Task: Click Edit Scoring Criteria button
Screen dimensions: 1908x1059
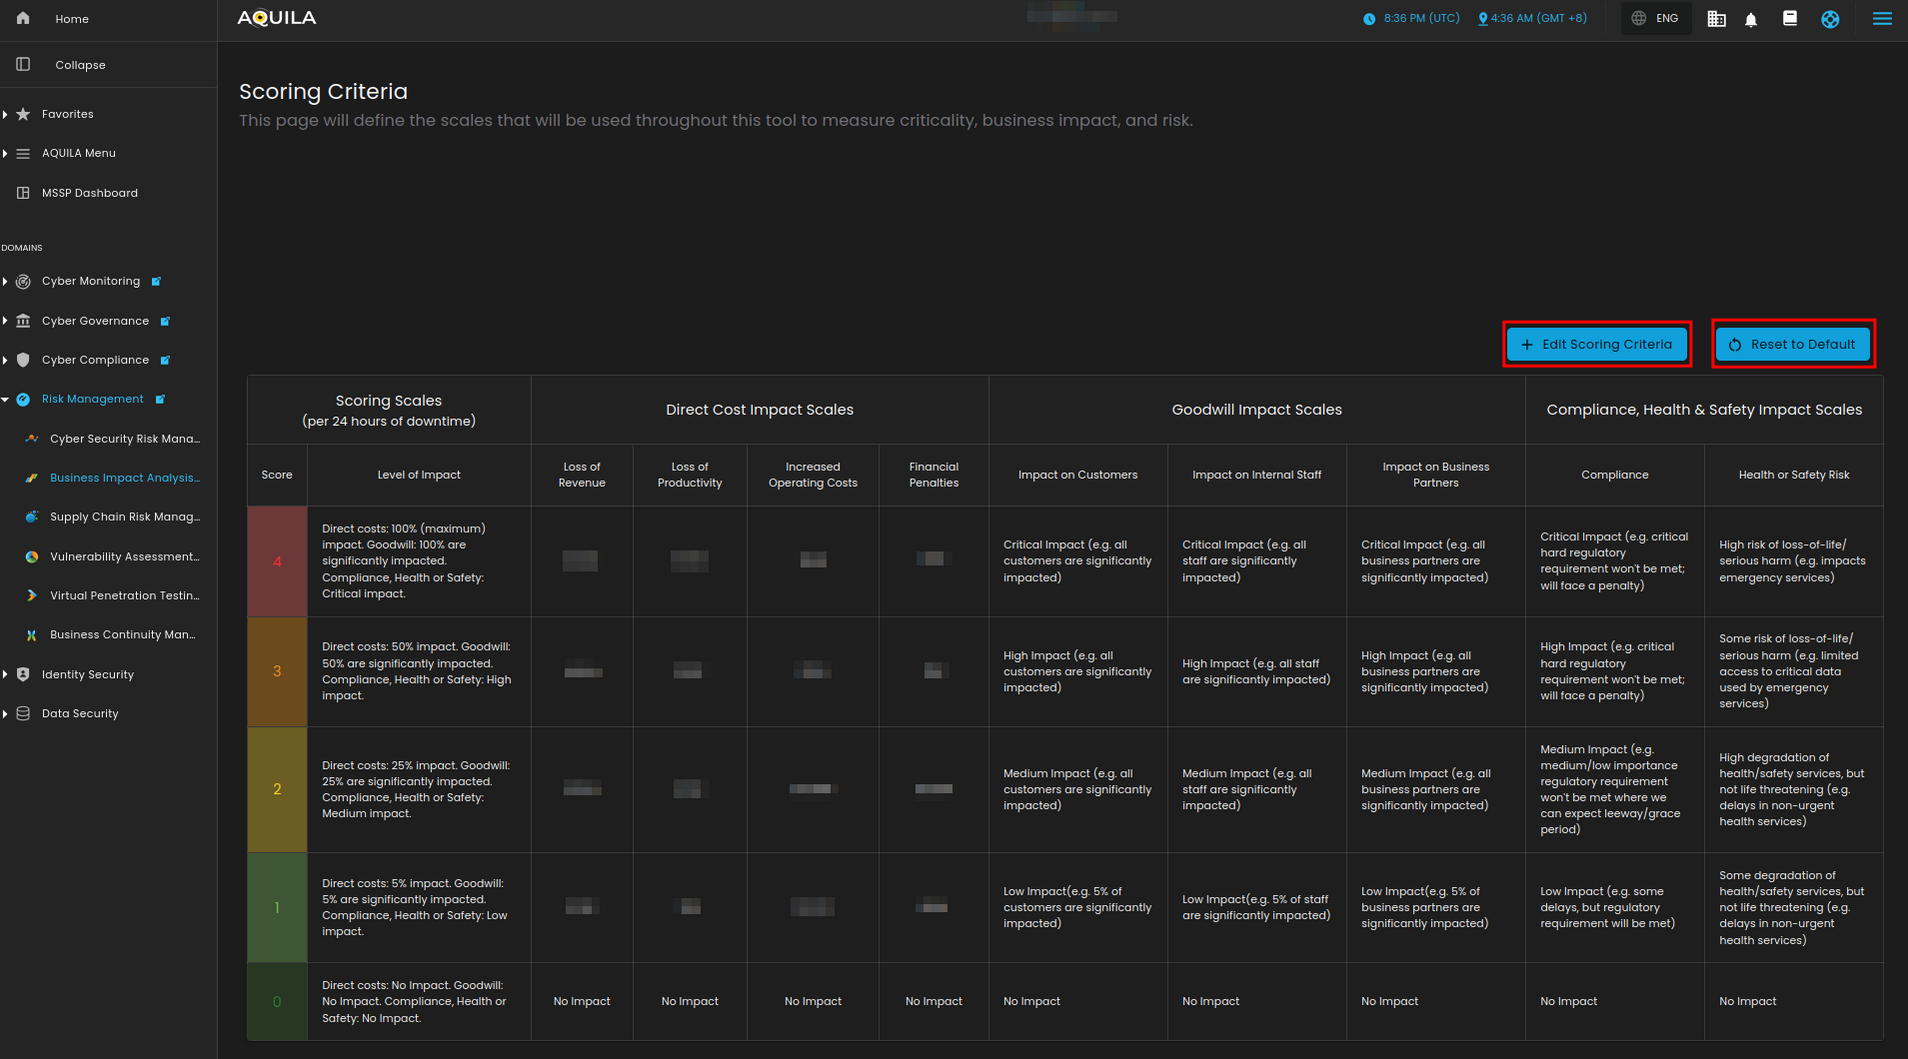Action: coord(1596,344)
